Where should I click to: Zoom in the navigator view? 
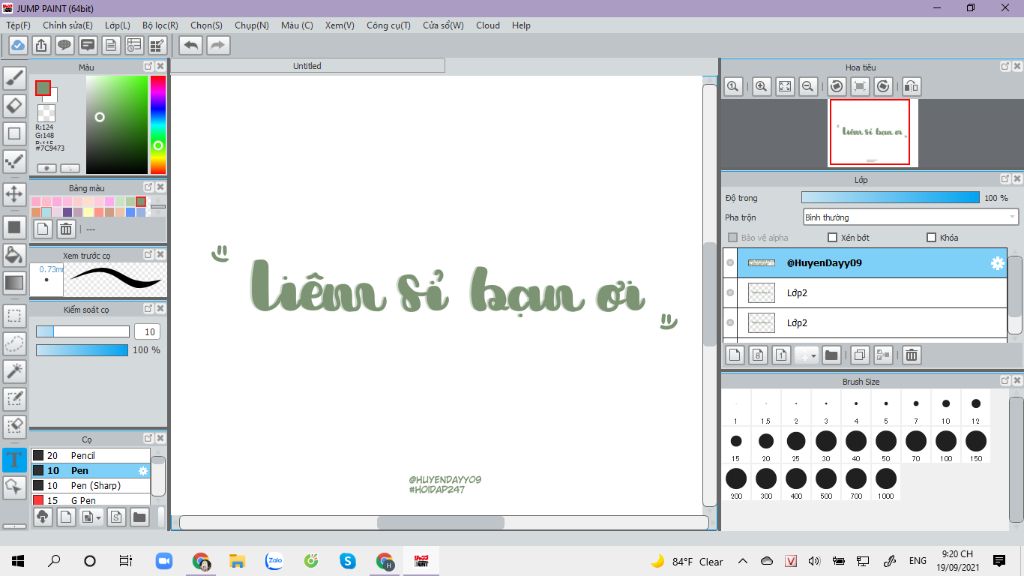761,86
